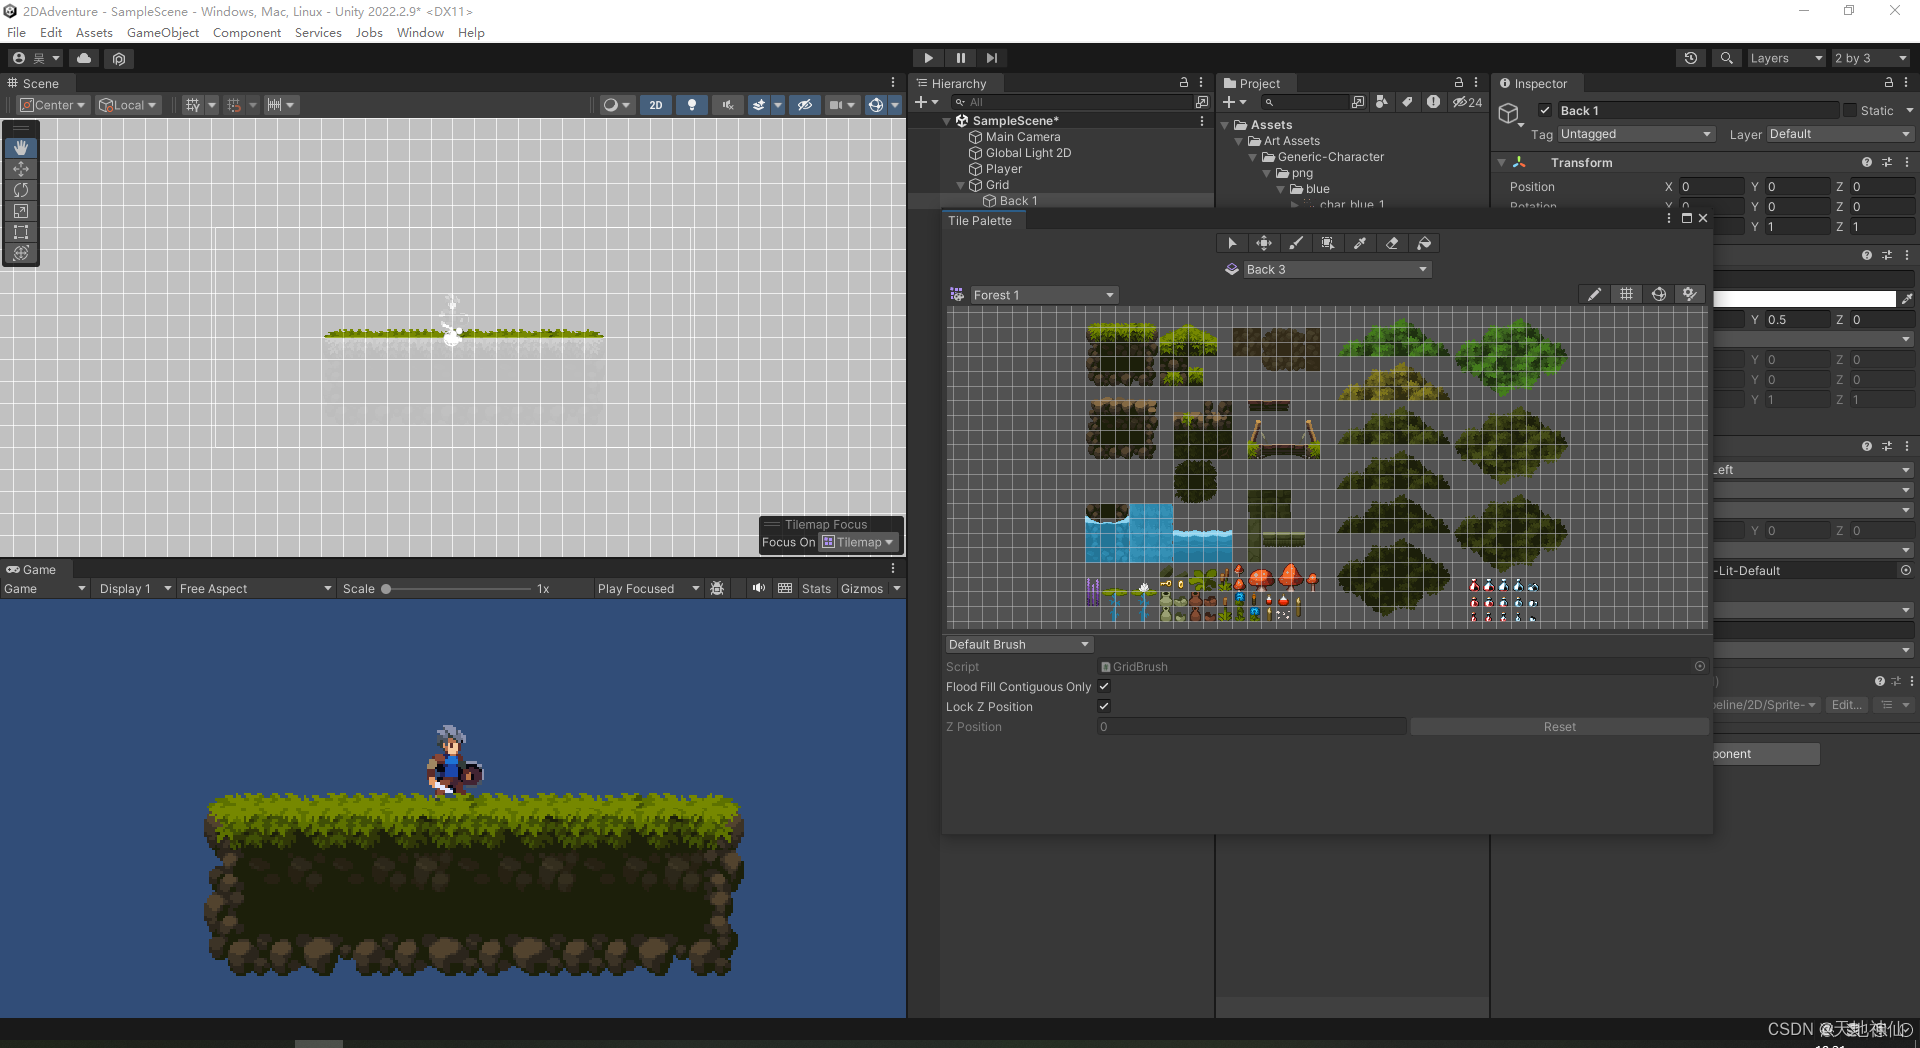Choose the Tile Palette eyedropper picker tool
Image resolution: width=1920 pixels, height=1048 pixels.
click(x=1360, y=243)
